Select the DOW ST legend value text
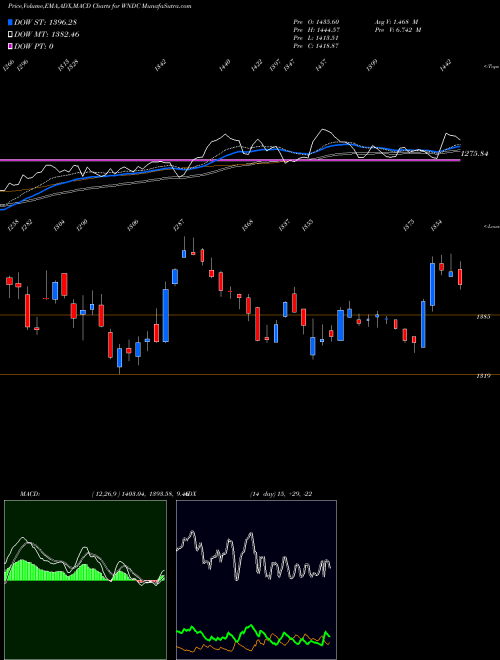 (45, 22)
